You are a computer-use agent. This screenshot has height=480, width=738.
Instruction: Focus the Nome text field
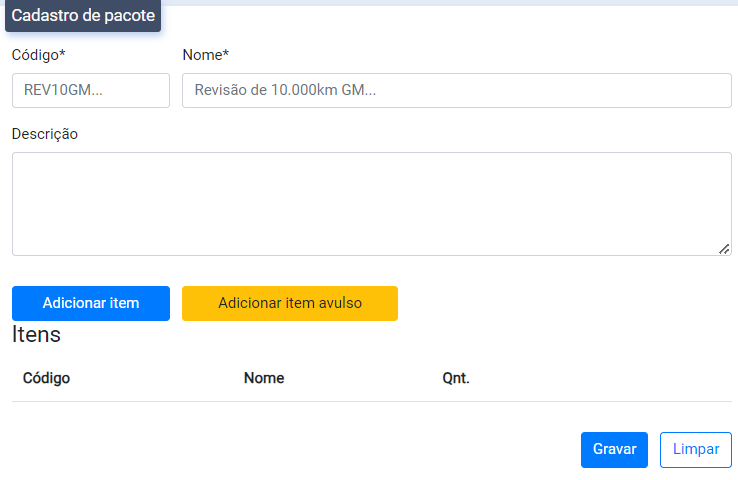[x=456, y=90]
